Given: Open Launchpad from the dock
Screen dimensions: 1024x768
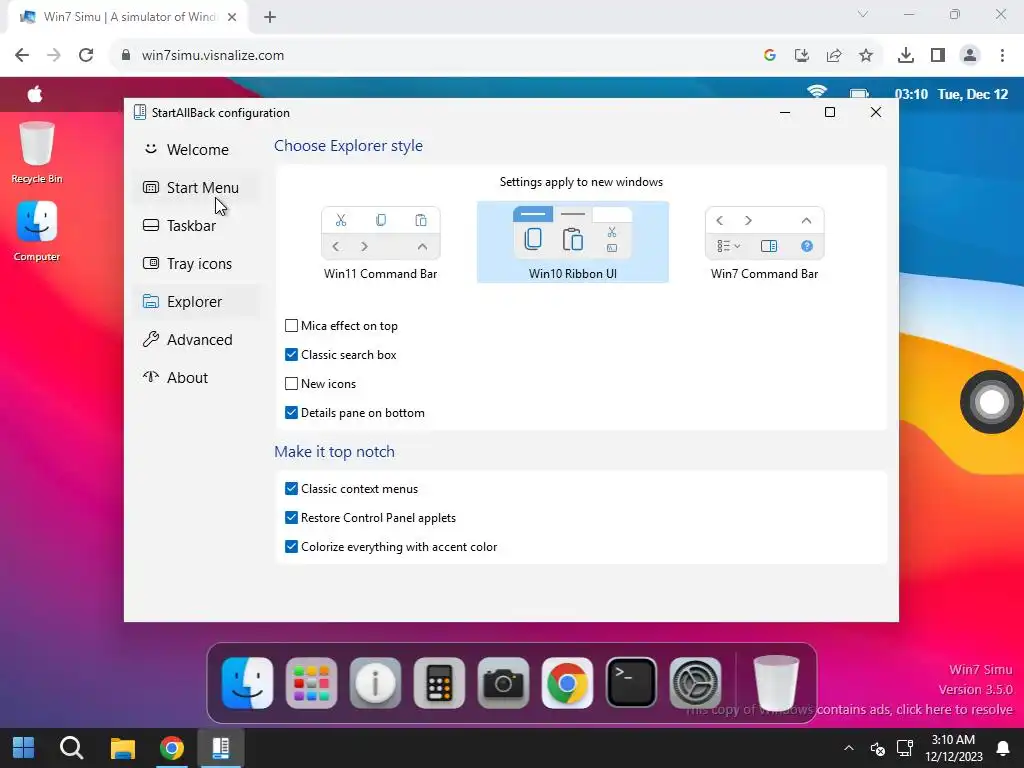Looking at the screenshot, I should [312, 683].
